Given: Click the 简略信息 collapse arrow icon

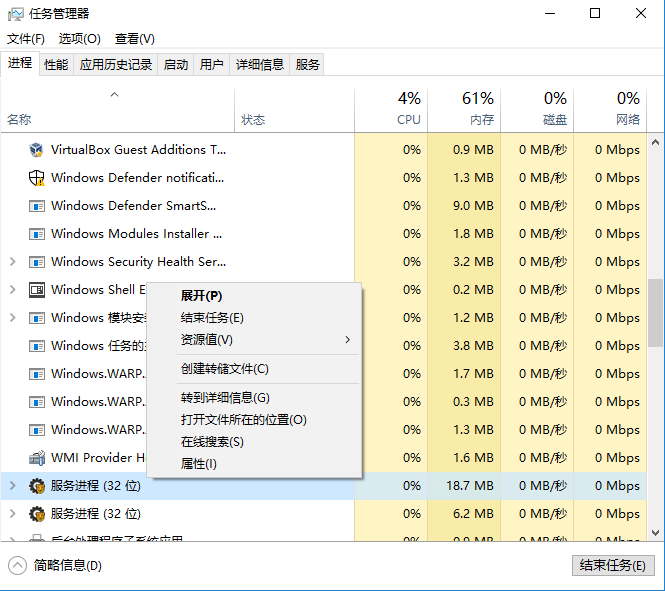Looking at the screenshot, I should click(17, 566).
